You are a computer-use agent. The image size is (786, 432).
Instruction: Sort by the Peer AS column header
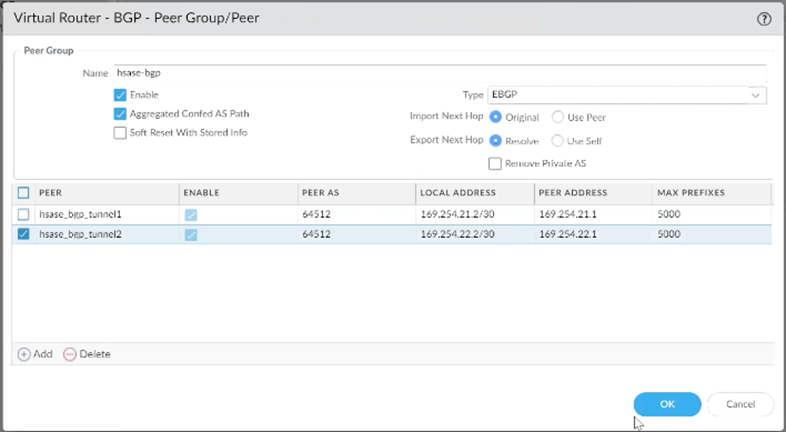[x=353, y=192]
